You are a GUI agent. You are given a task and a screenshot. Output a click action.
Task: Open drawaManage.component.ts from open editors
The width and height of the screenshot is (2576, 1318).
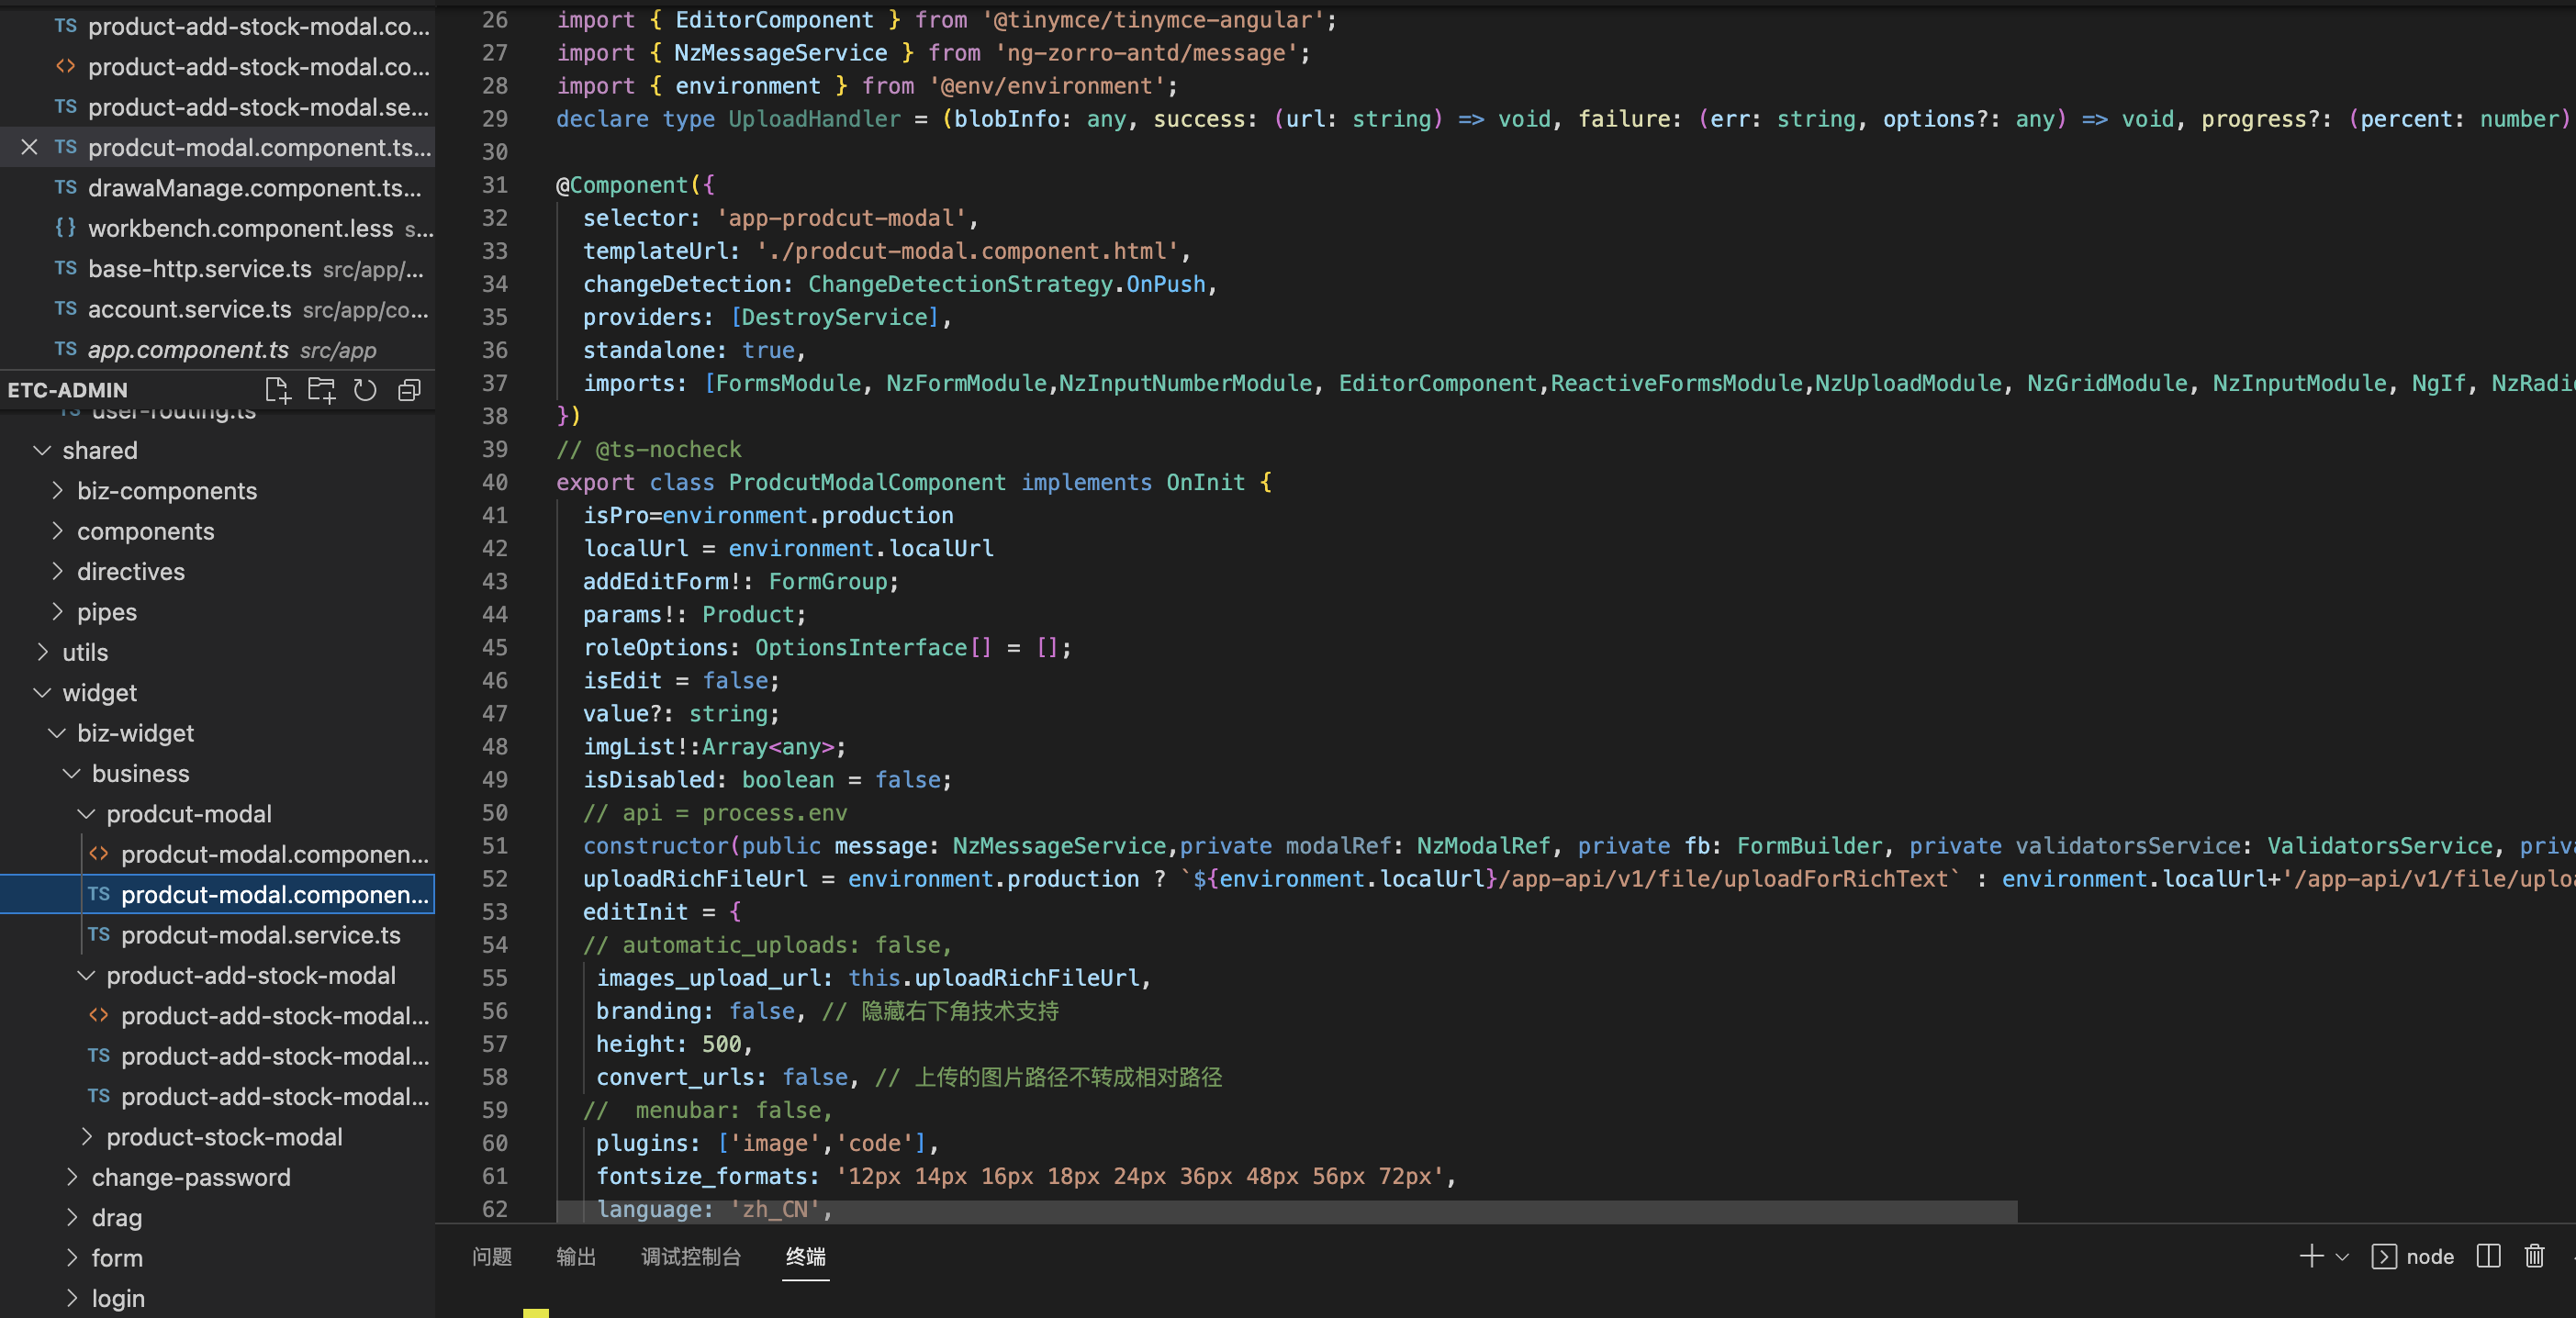tap(217, 188)
